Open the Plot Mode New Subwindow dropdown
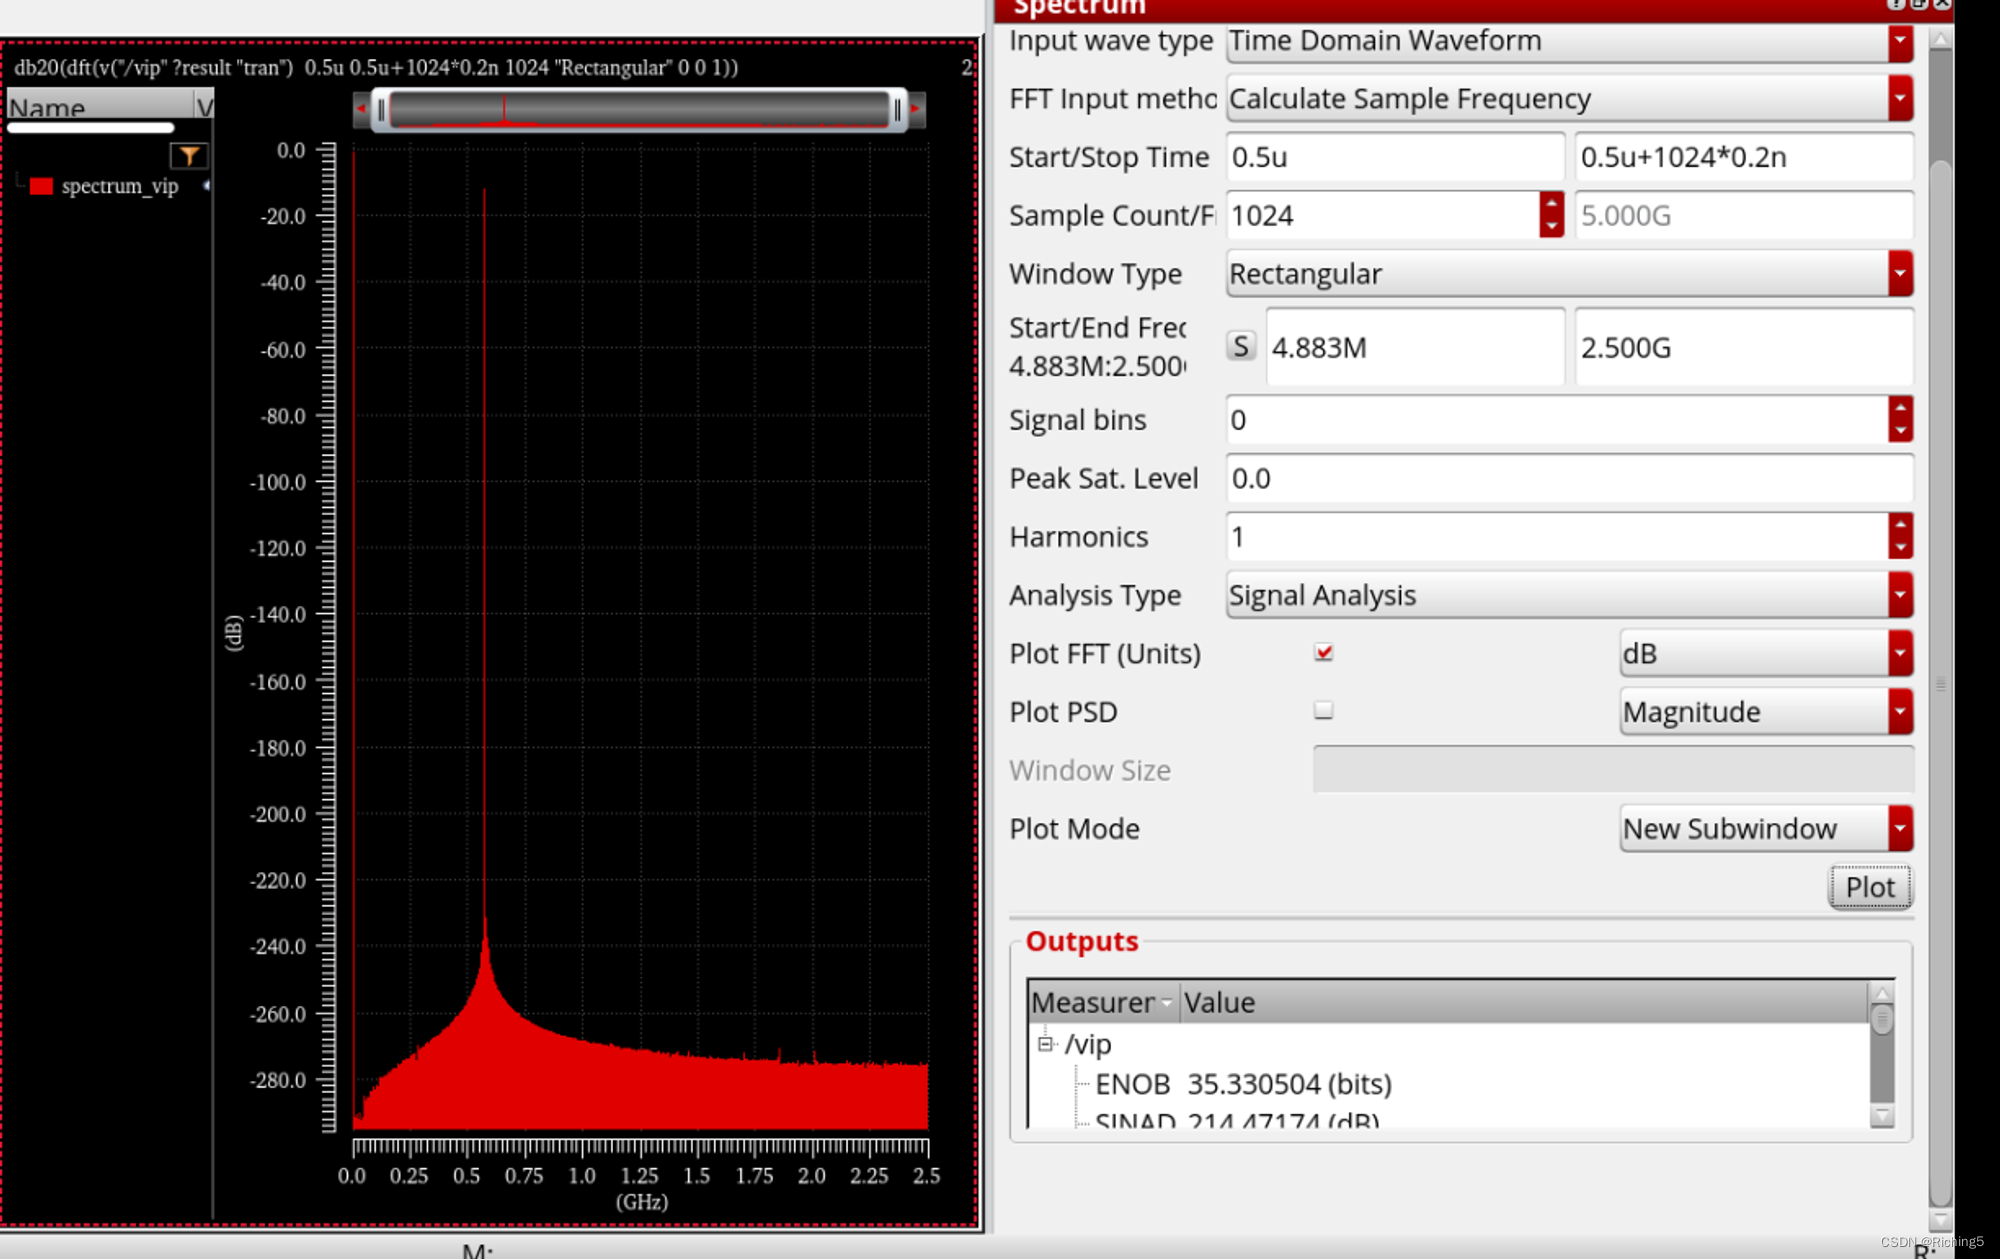This screenshot has width=2000, height=1259. pos(1766,829)
